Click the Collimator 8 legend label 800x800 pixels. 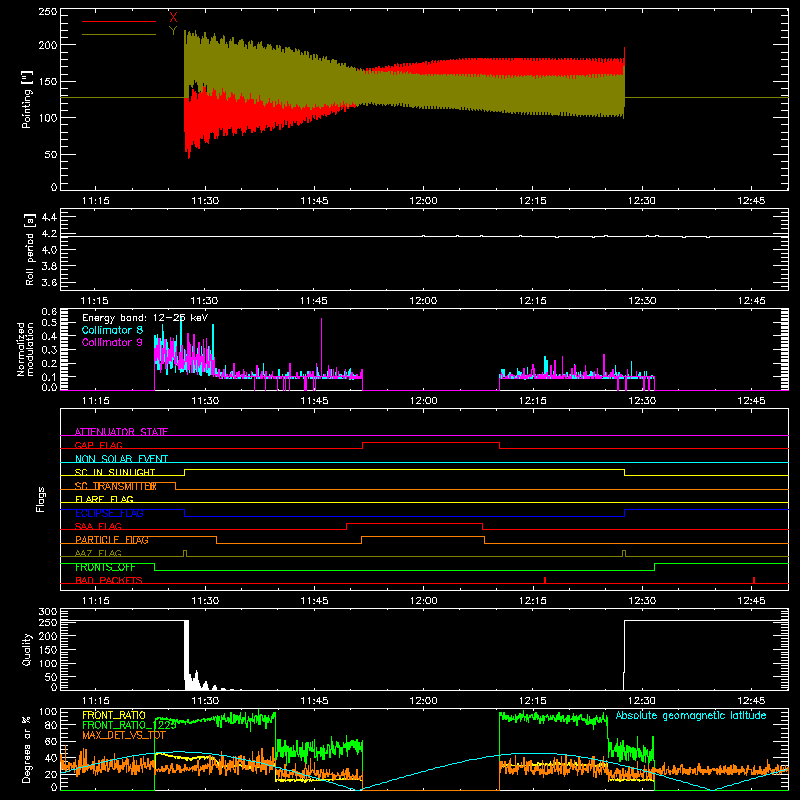[112, 330]
